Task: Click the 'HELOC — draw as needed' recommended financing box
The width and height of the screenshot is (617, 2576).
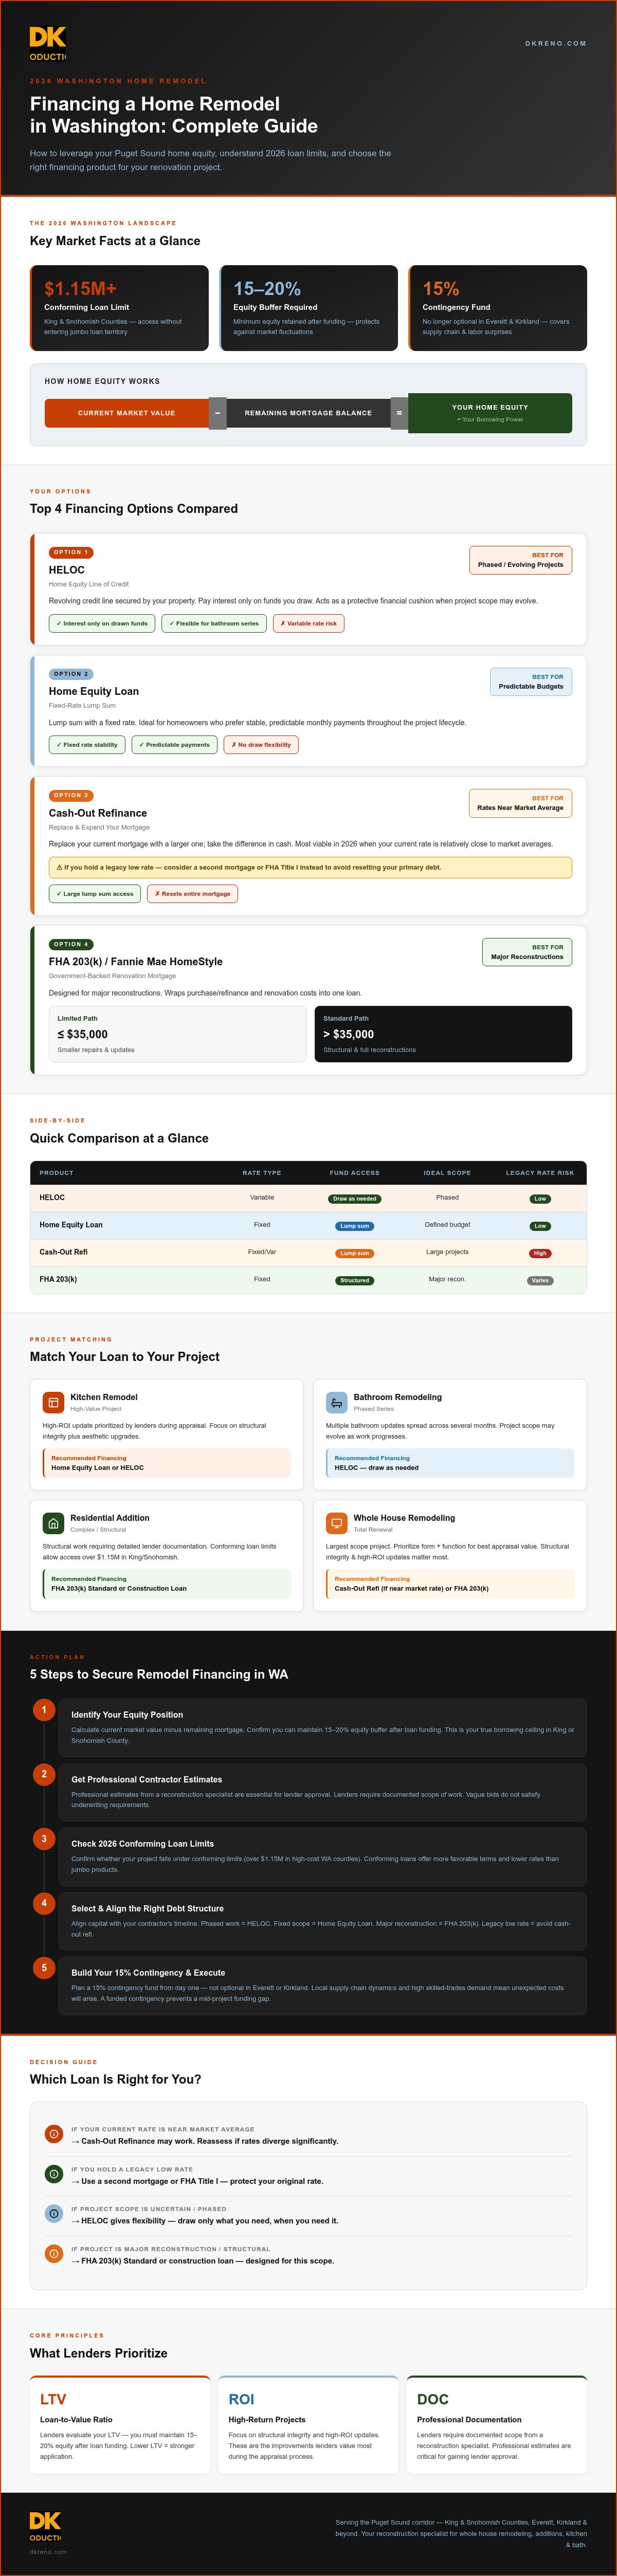Action: tap(450, 1463)
